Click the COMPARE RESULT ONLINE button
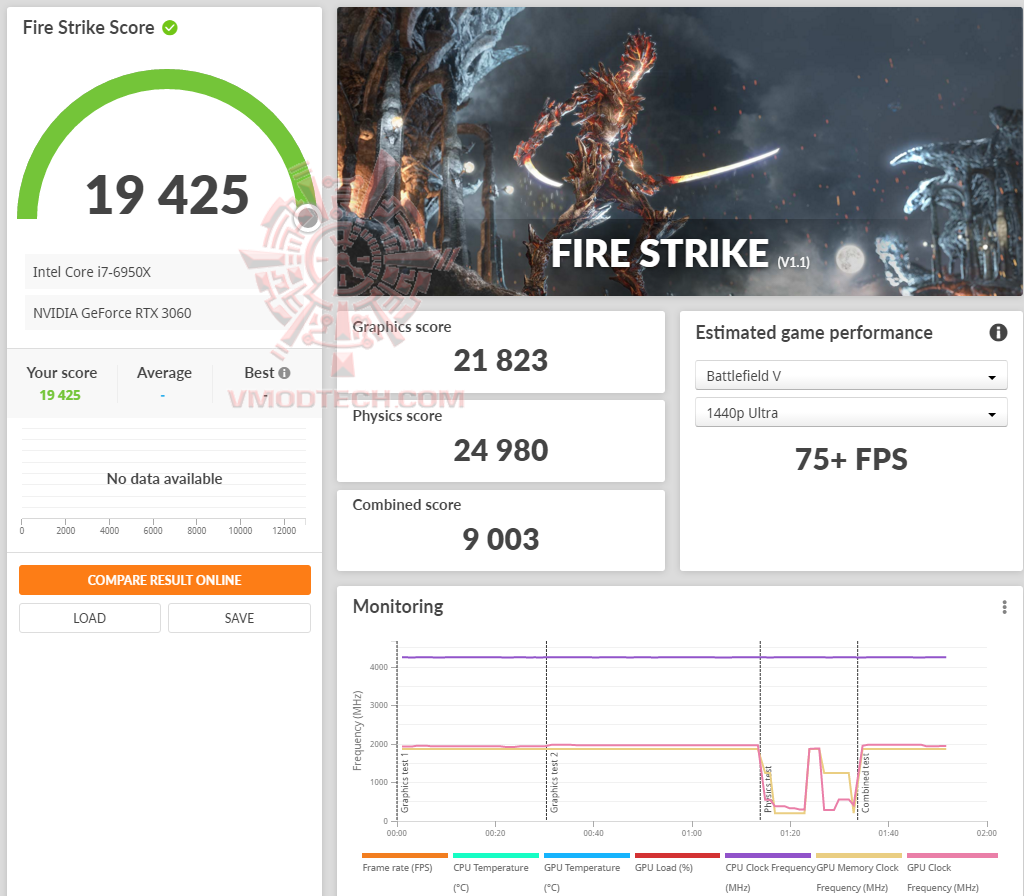 coord(164,580)
